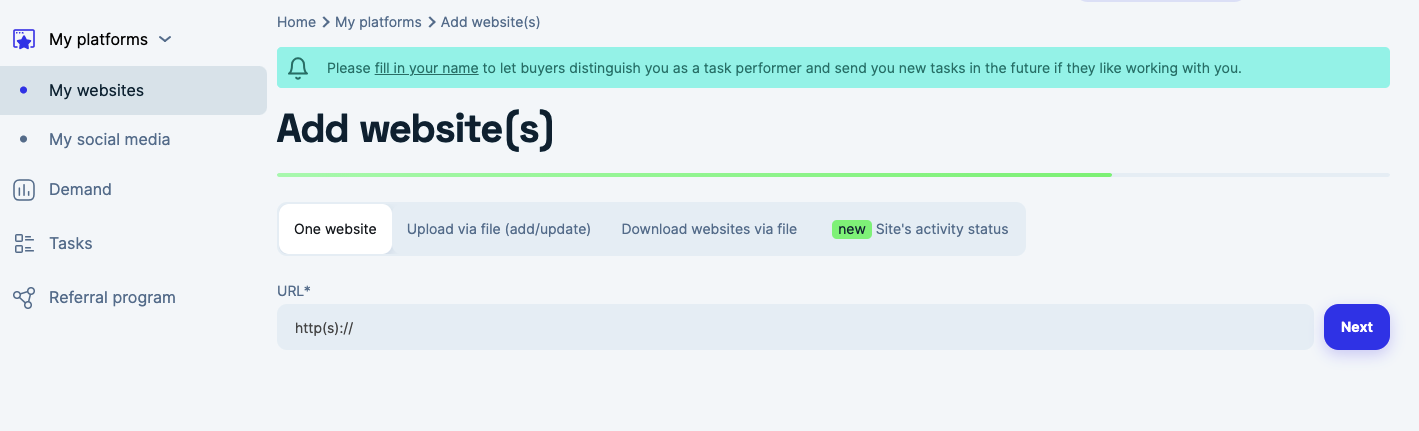Click the Demand bar chart icon
1419x431 pixels.
pos(24,190)
